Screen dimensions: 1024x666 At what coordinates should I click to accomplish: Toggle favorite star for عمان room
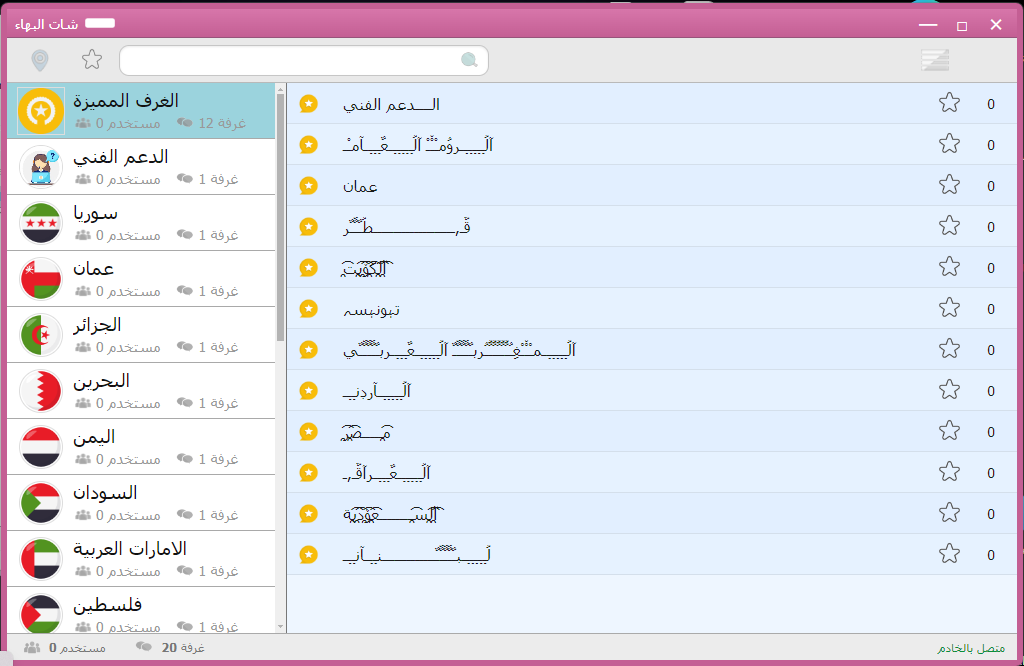(949, 185)
